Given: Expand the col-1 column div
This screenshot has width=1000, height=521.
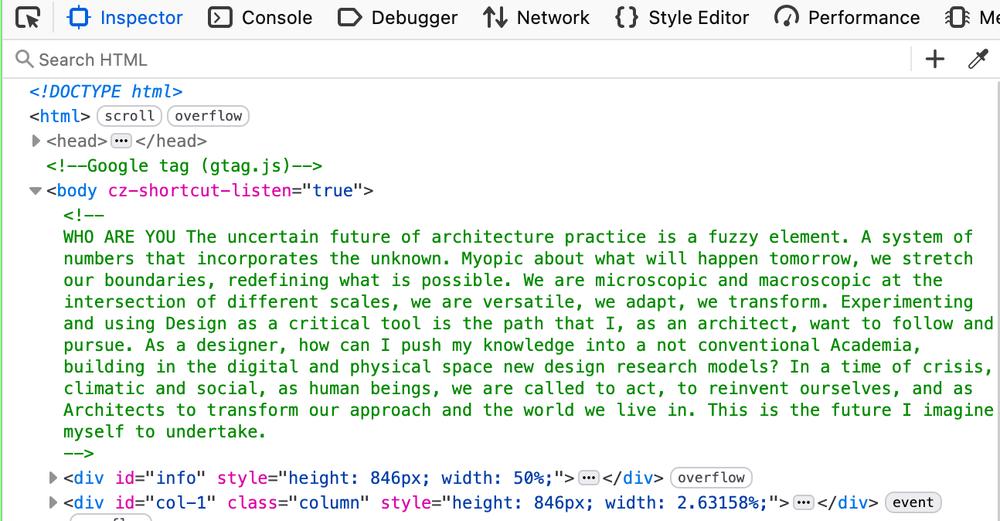Looking at the screenshot, I should [54, 503].
